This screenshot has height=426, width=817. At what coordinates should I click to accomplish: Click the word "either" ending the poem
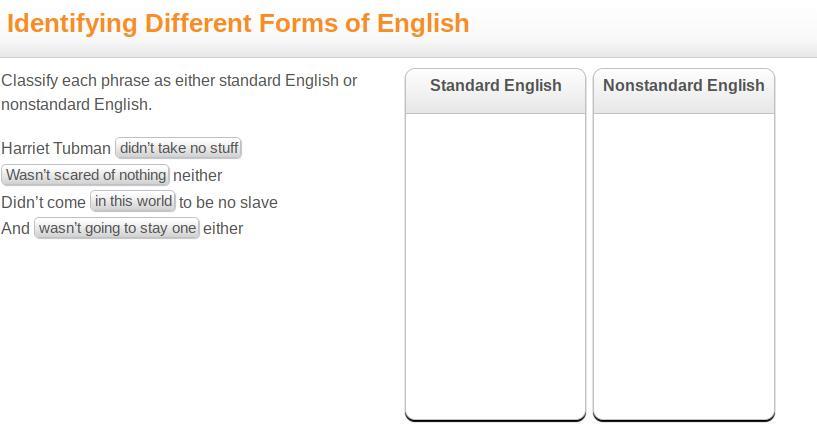[223, 228]
